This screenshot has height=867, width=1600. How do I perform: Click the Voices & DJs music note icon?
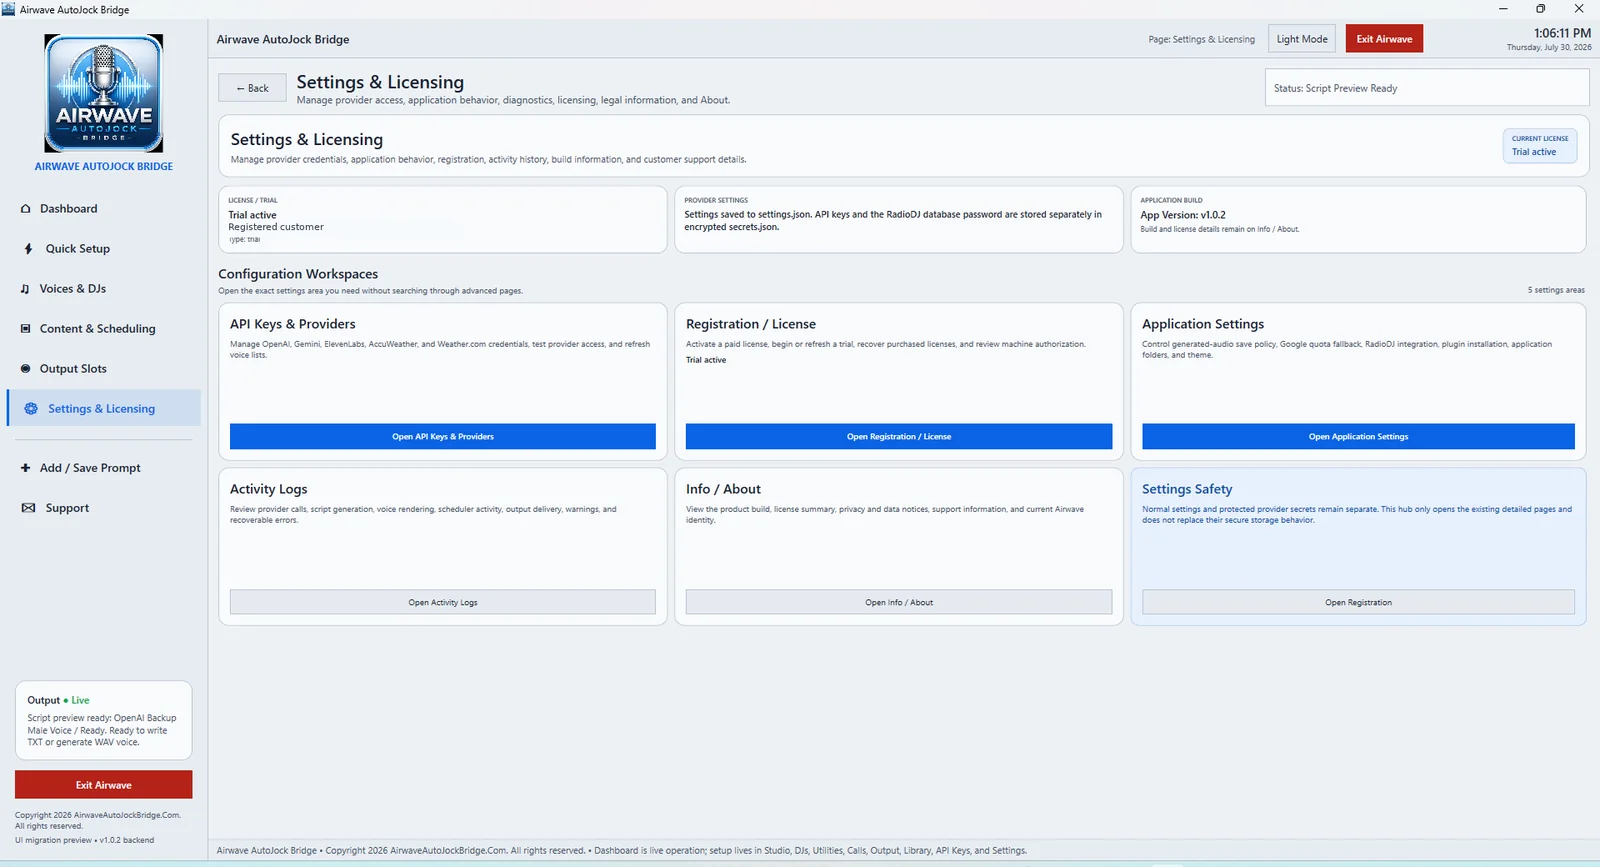pos(25,289)
